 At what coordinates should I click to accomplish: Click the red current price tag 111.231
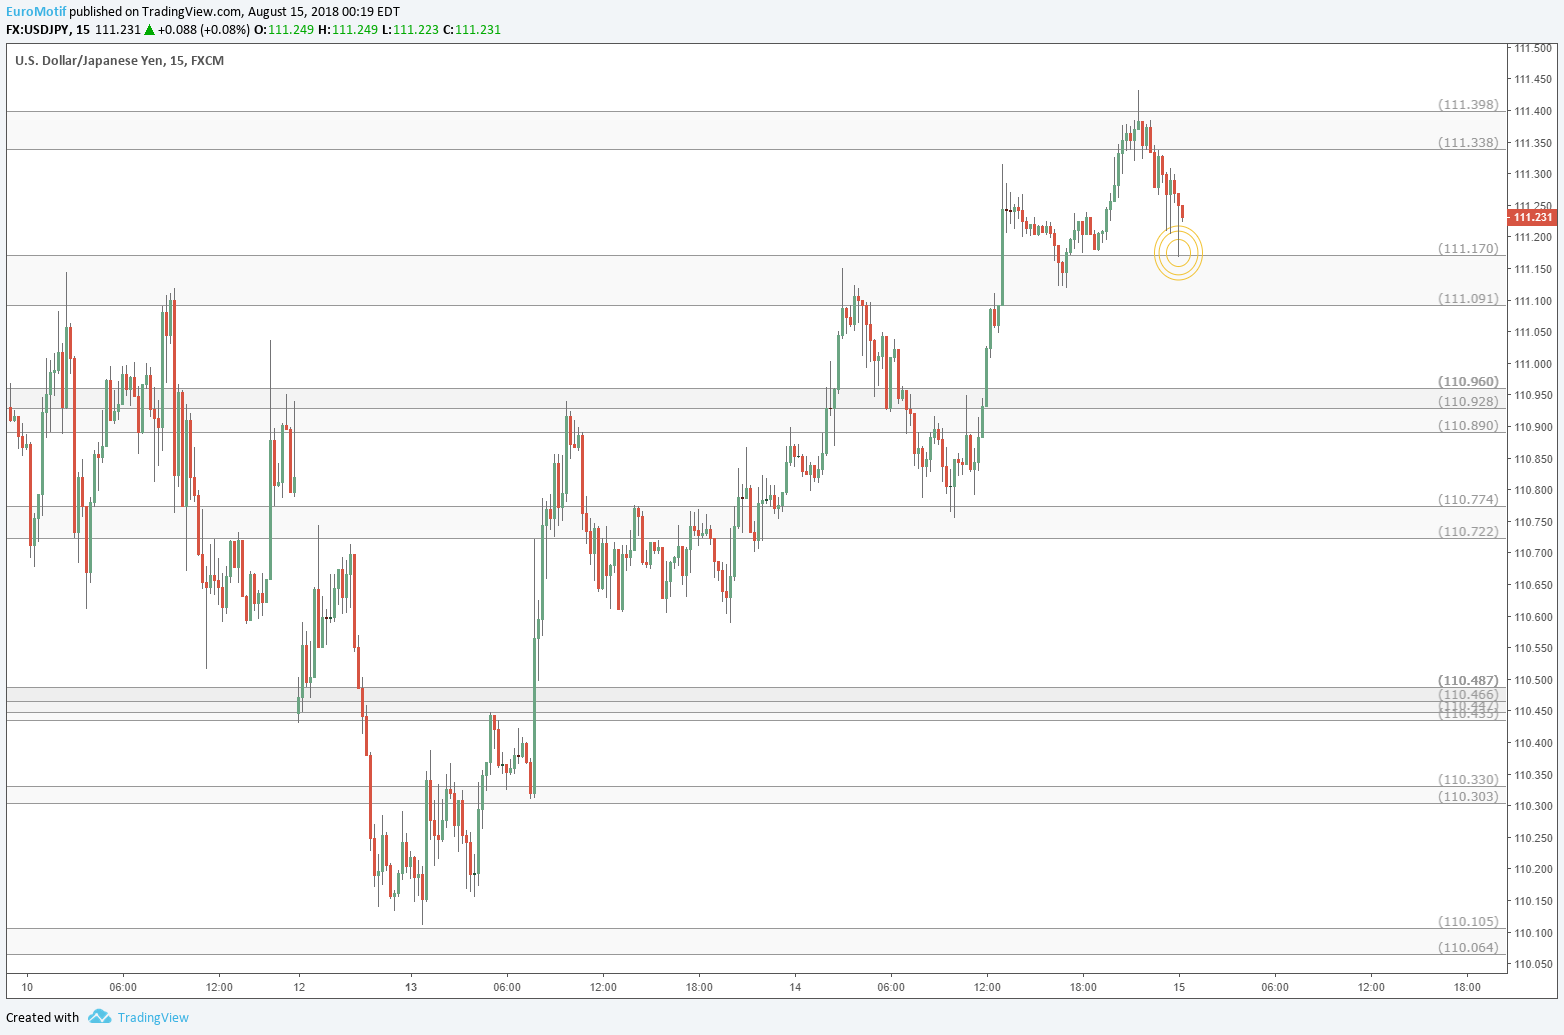tap(1532, 217)
